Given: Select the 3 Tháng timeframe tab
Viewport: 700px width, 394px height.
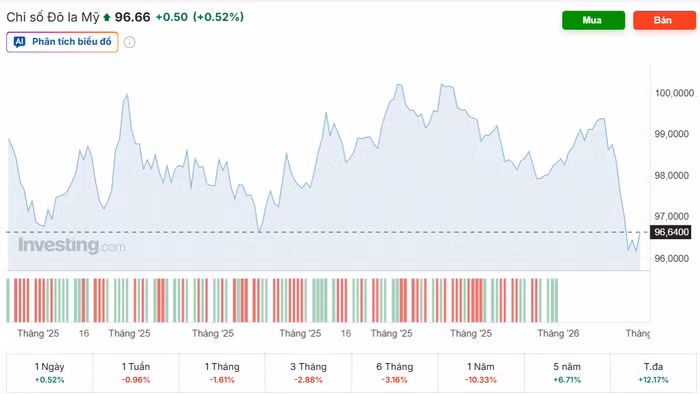Looking at the screenshot, I should click(x=308, y=373).
